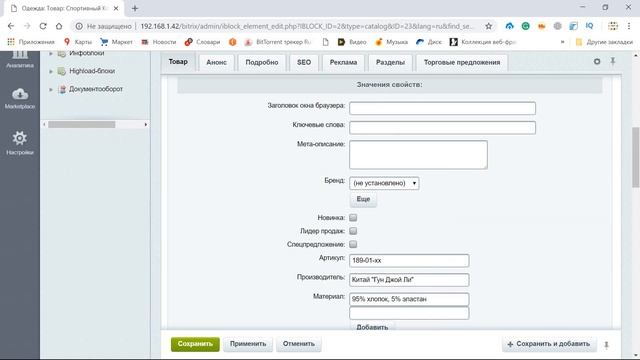Bookmark page with the star icon
This screenshot has width=640, height=360.
(489, 26)
